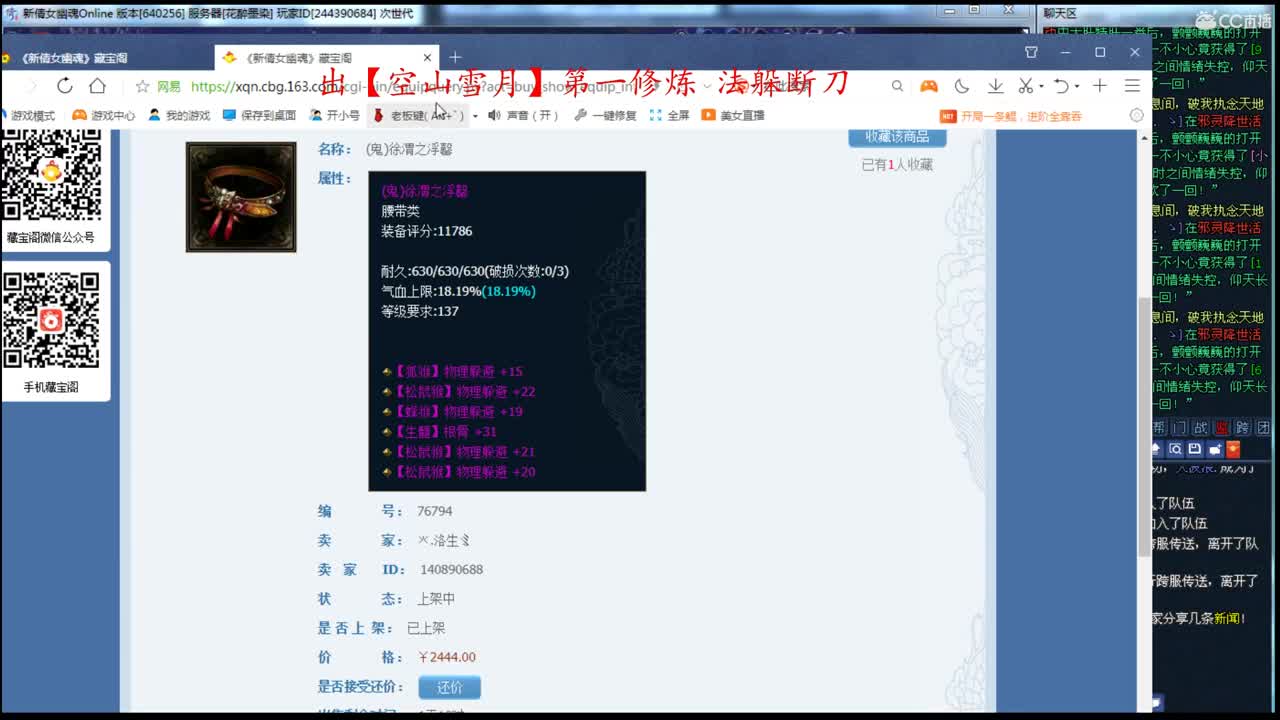
Task: Open the browser hamburger menu
Action: coord(1132,86)
